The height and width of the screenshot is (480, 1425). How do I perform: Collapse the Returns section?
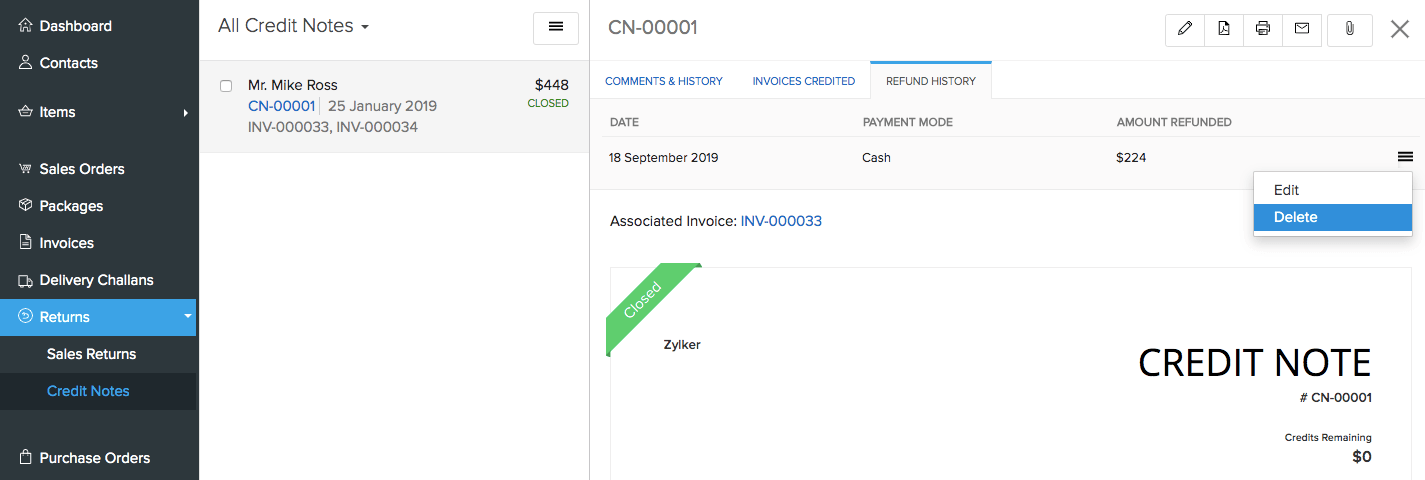tap(187, 317)
